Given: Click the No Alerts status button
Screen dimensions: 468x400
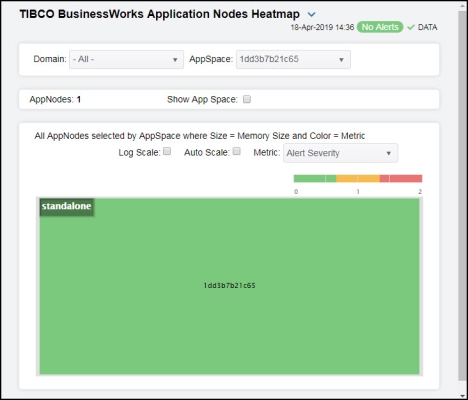Looking at the screenshot, I should [x=380, y=27].
